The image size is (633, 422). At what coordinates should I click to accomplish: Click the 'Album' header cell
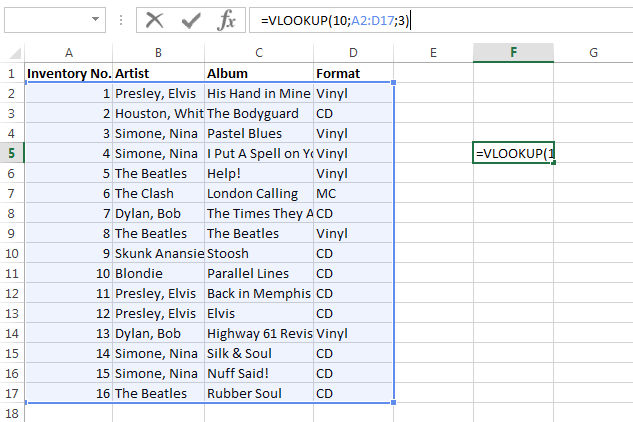coord(259,73)
